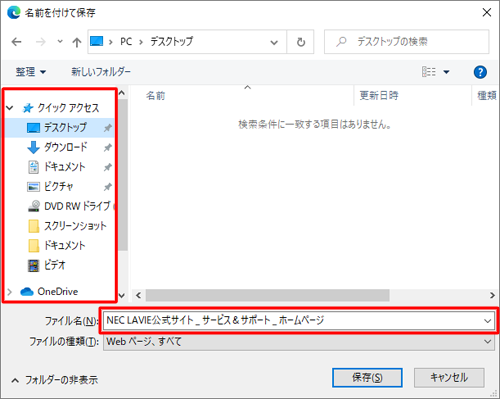
Task: Select デスクトップ in the navigation pane
Action: (65, 127)
